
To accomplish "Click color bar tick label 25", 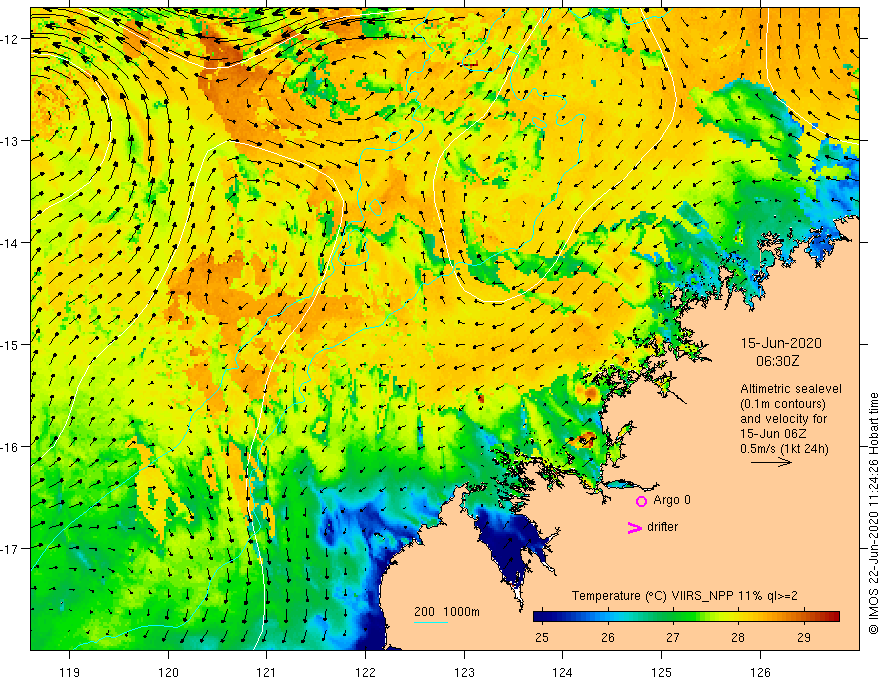I will 542,637.
